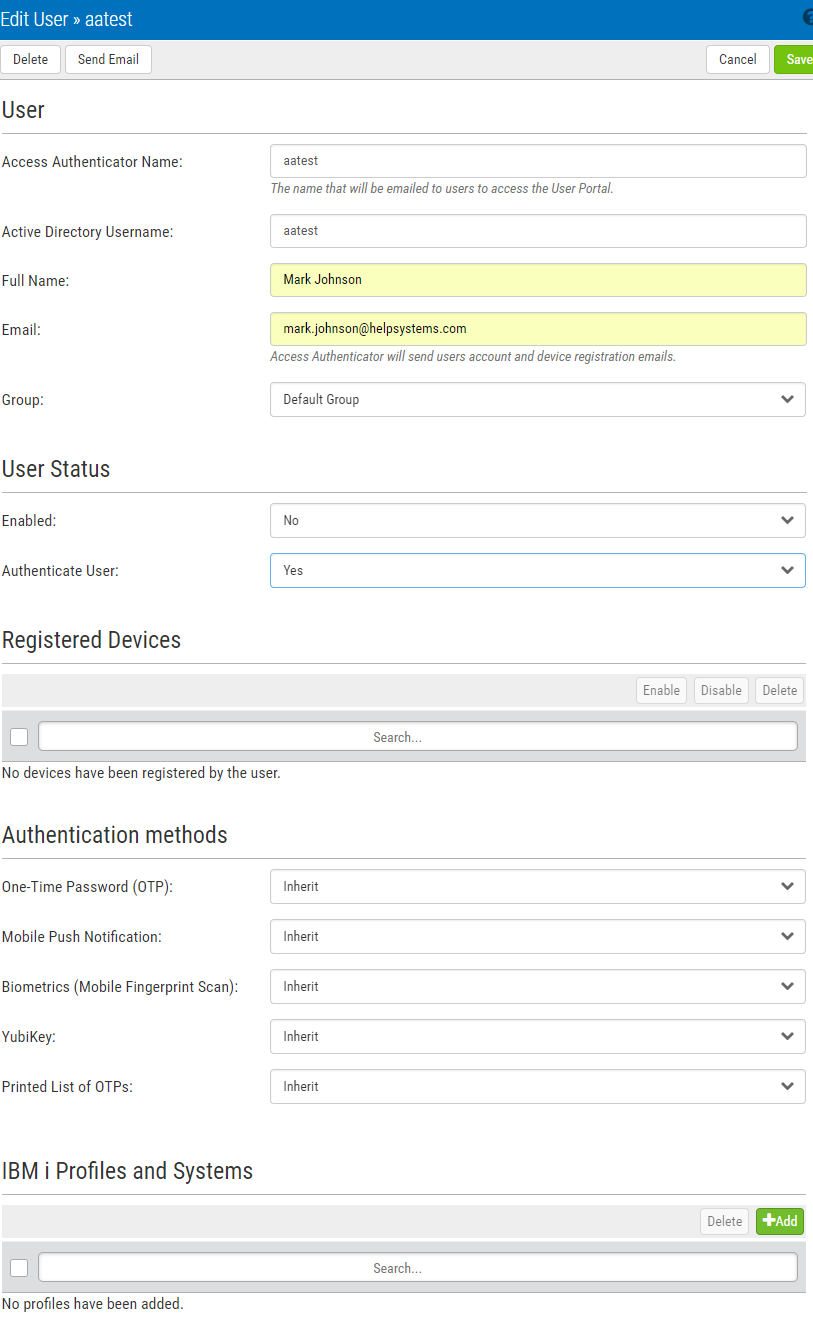Expand One-Time Password (OTP) dropdown
This screenshot has width=813, height=1319.
[x=537, y=886]
